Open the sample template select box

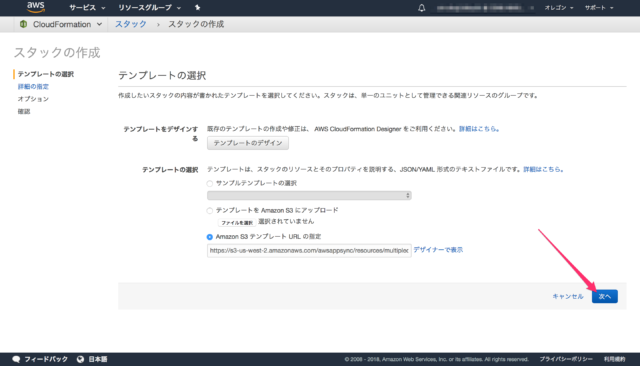[309, 195]
